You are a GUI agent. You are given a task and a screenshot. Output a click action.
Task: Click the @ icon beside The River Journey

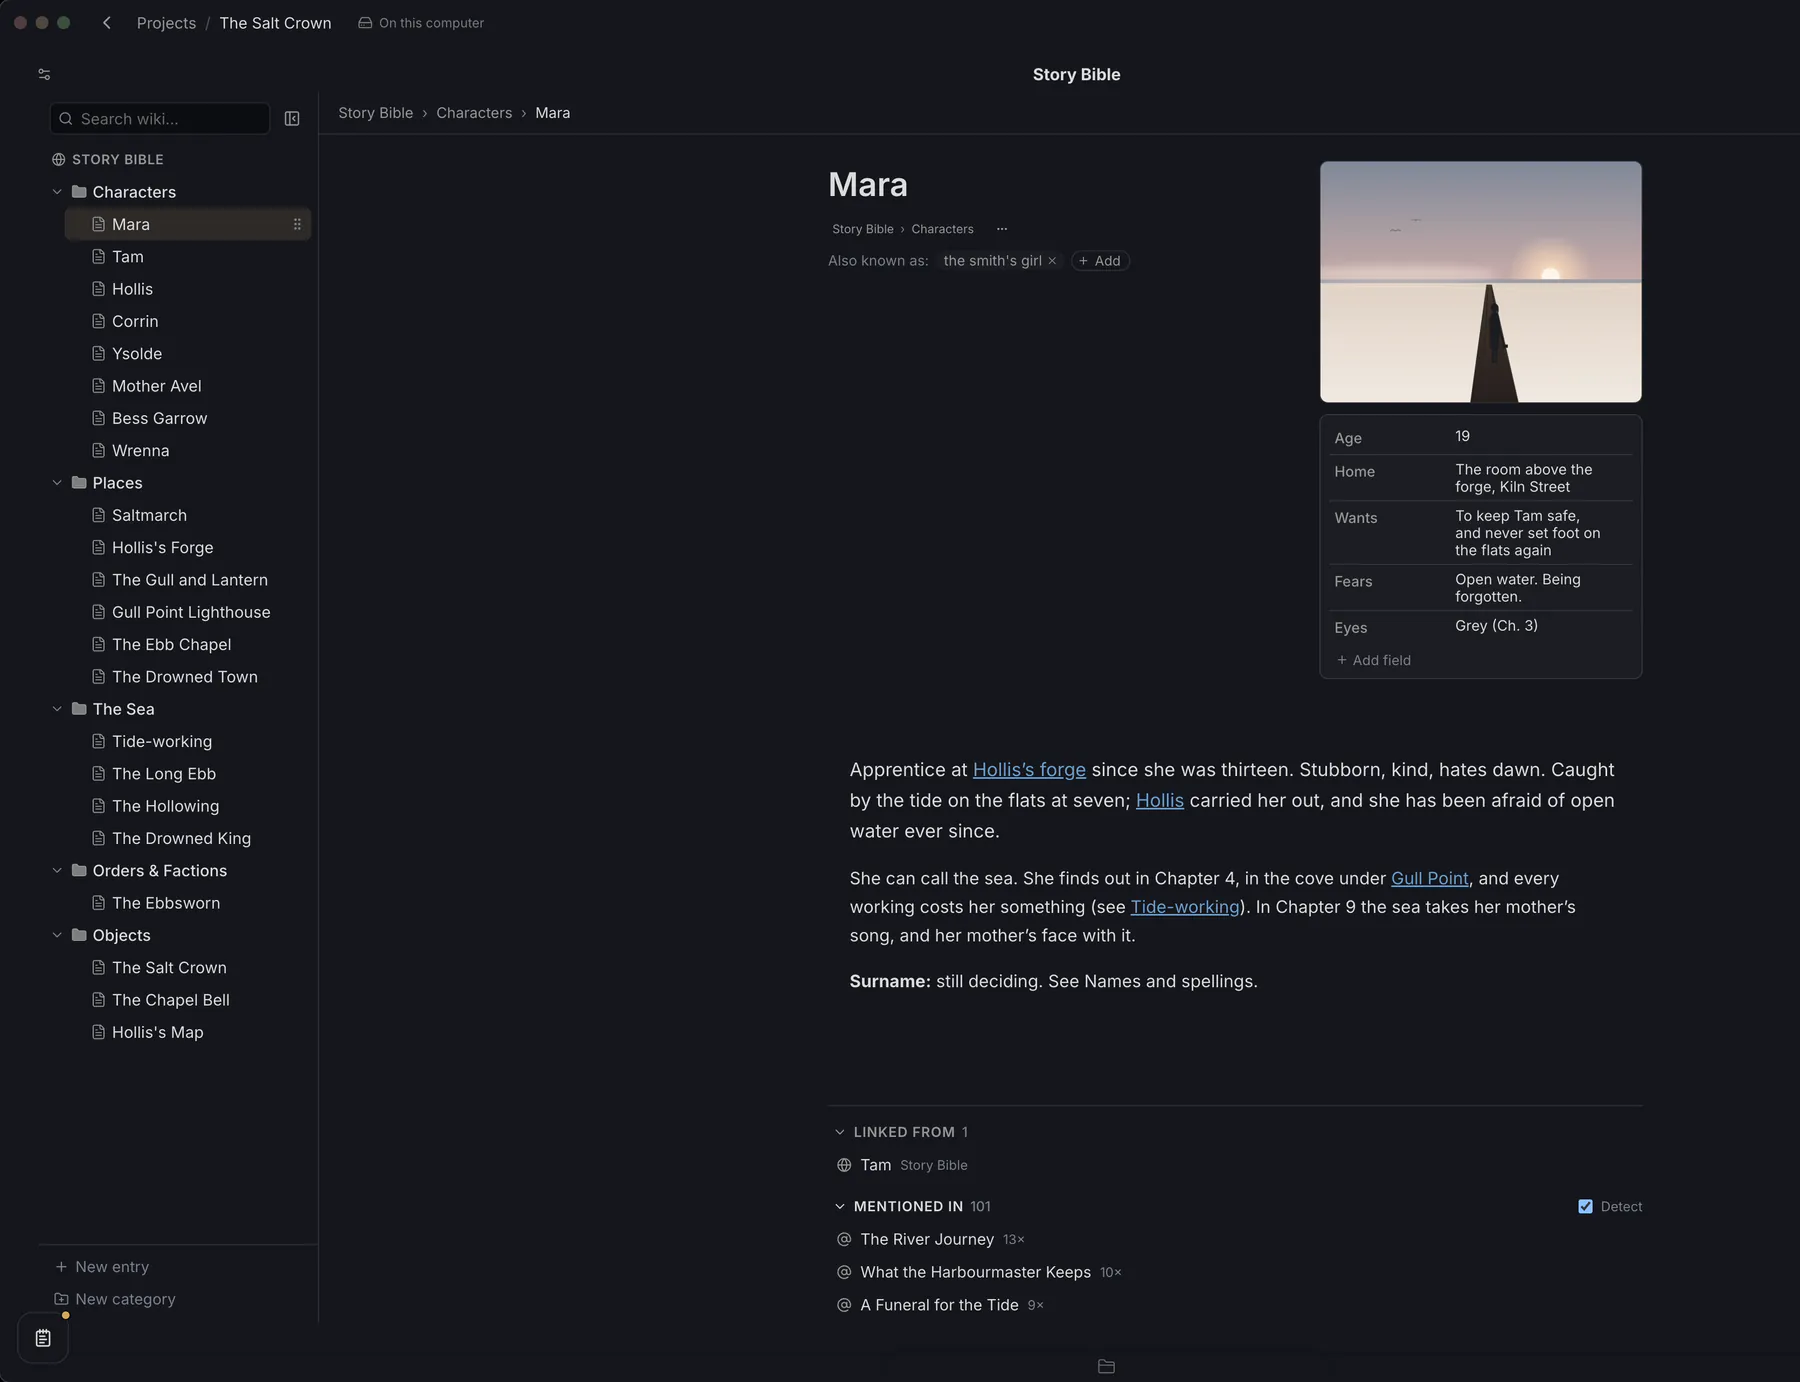(x=844, y=1239)
